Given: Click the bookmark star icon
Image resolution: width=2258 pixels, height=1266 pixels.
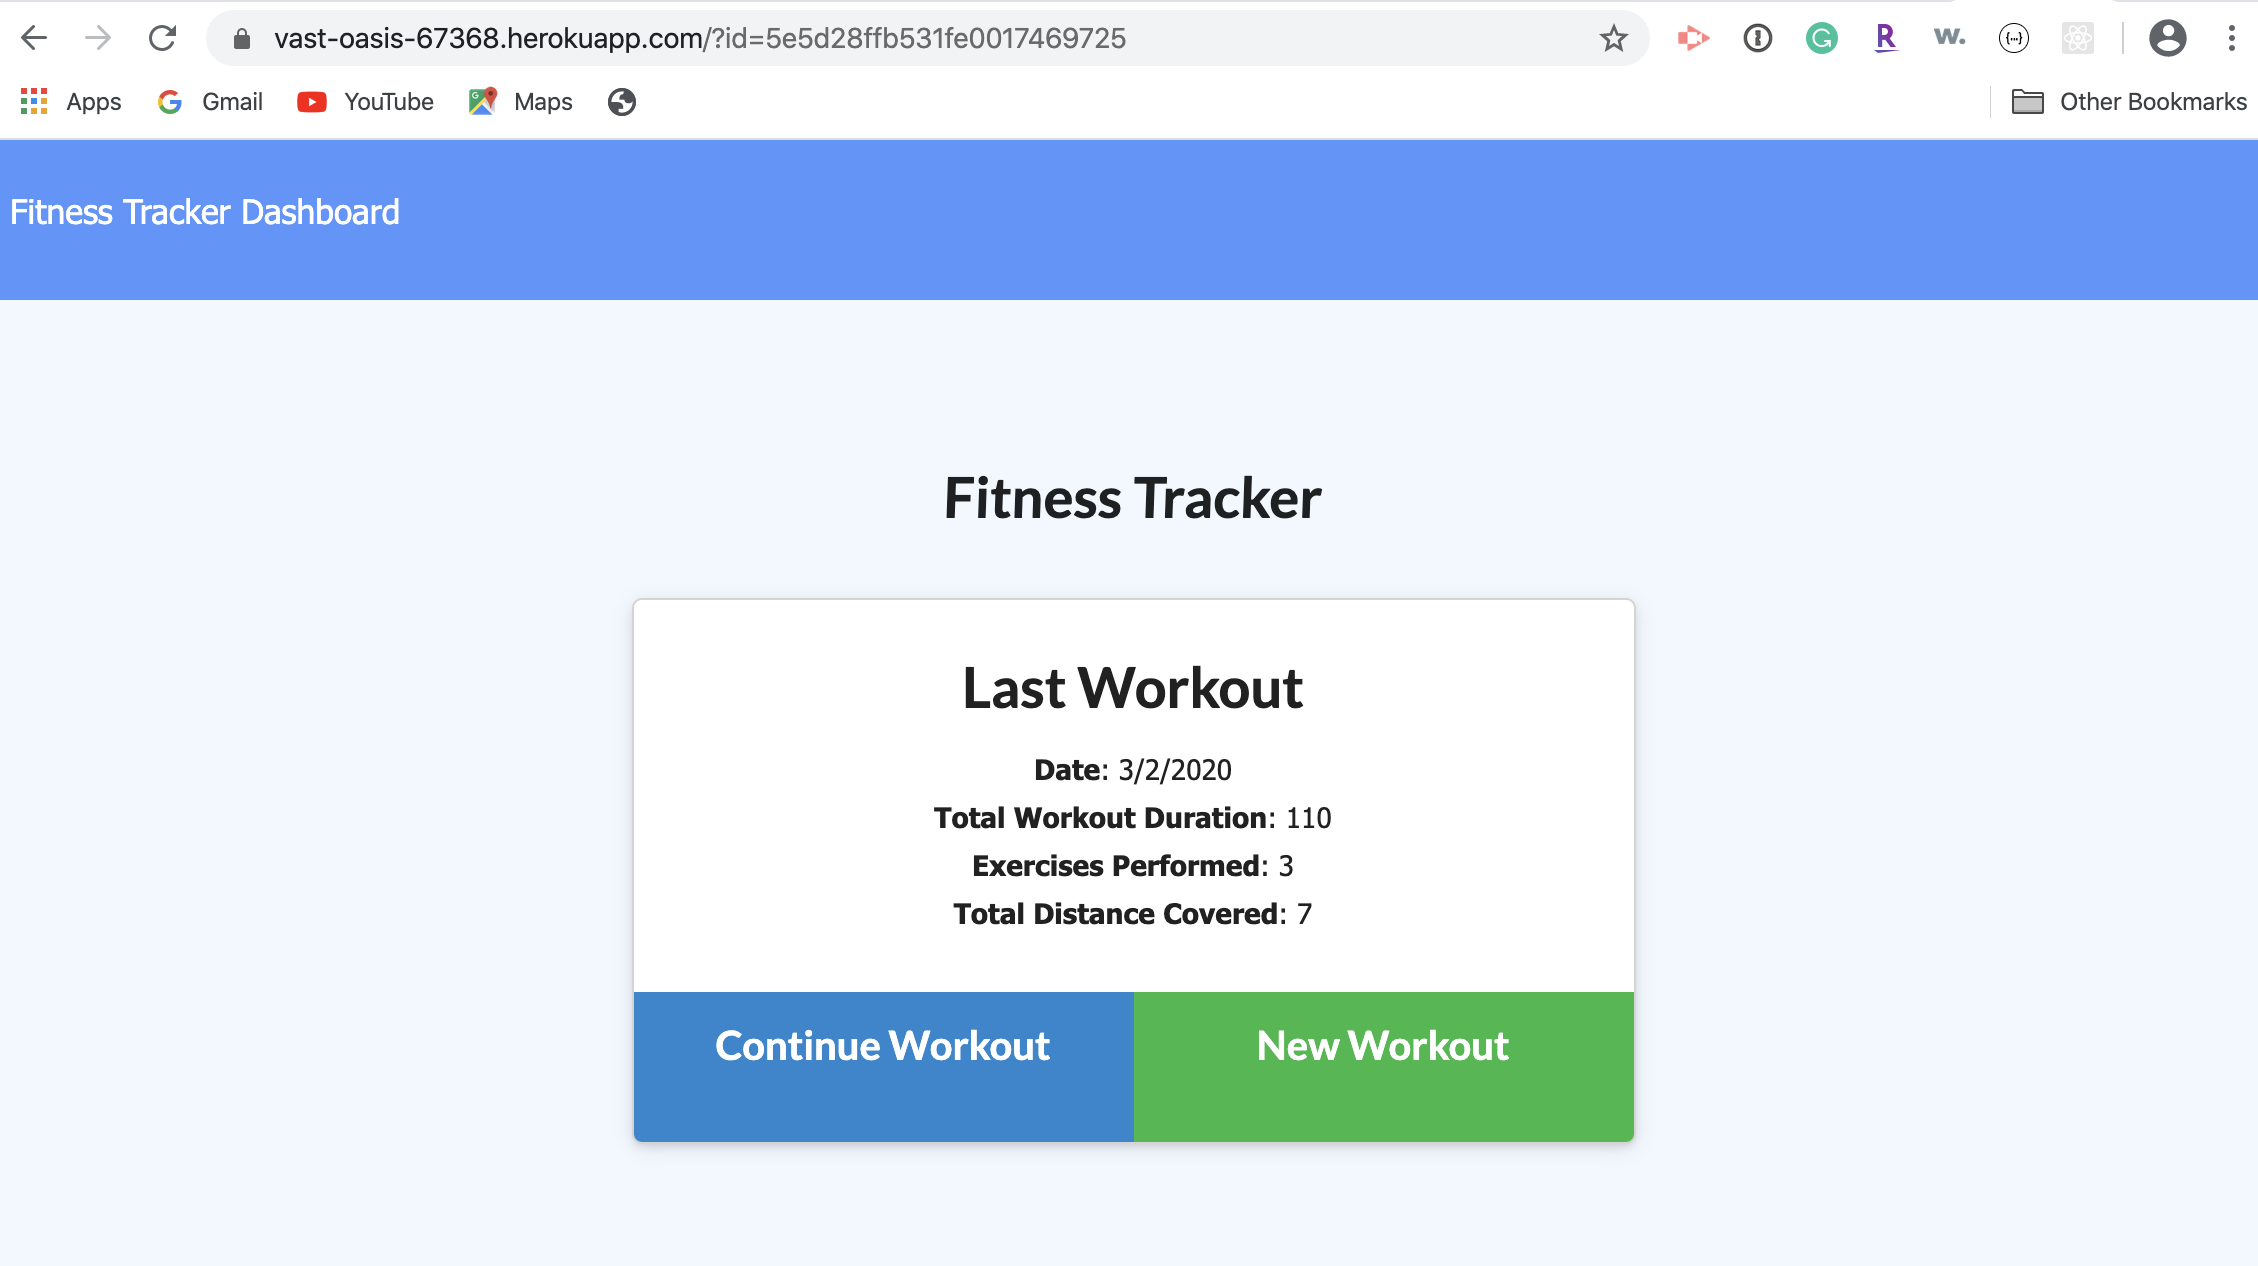Looking at the screenshot, I should pyautogui.click(x=1614, y=39).
